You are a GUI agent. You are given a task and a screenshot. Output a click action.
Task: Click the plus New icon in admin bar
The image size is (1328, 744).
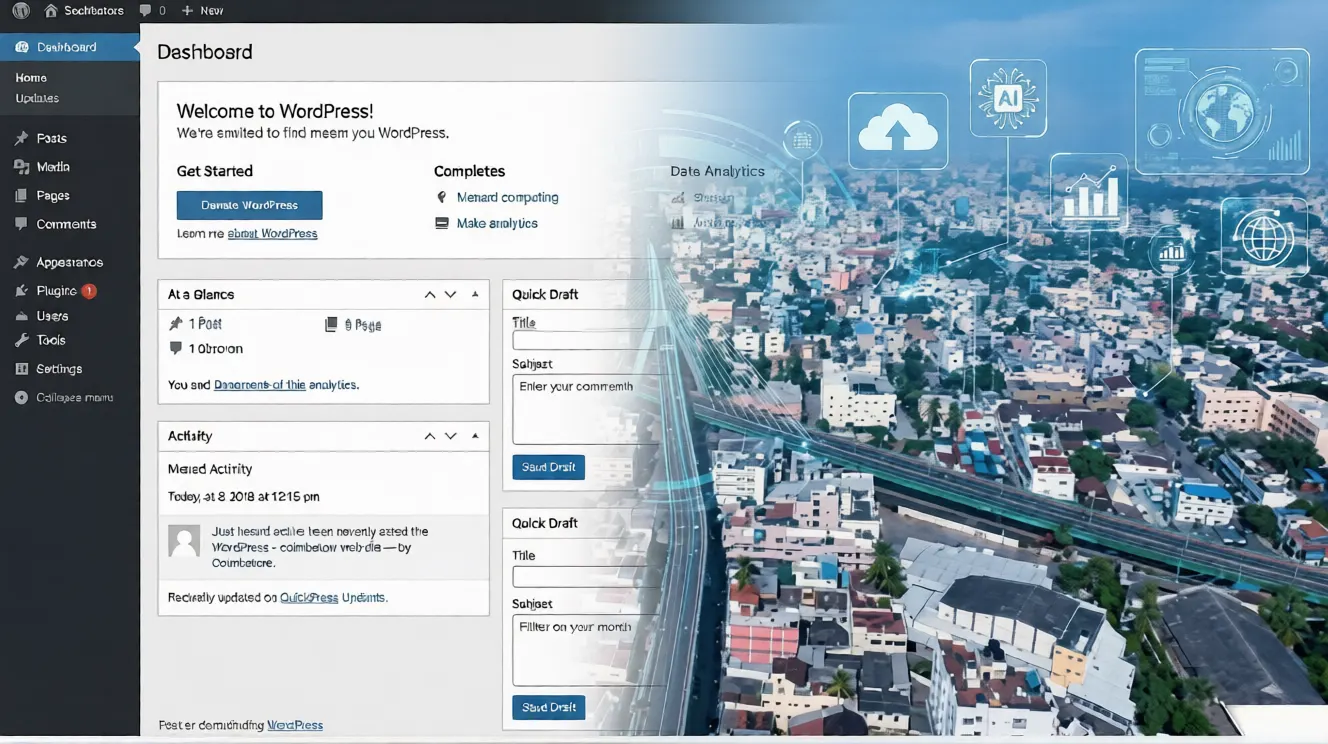click(x=187, y=11)
